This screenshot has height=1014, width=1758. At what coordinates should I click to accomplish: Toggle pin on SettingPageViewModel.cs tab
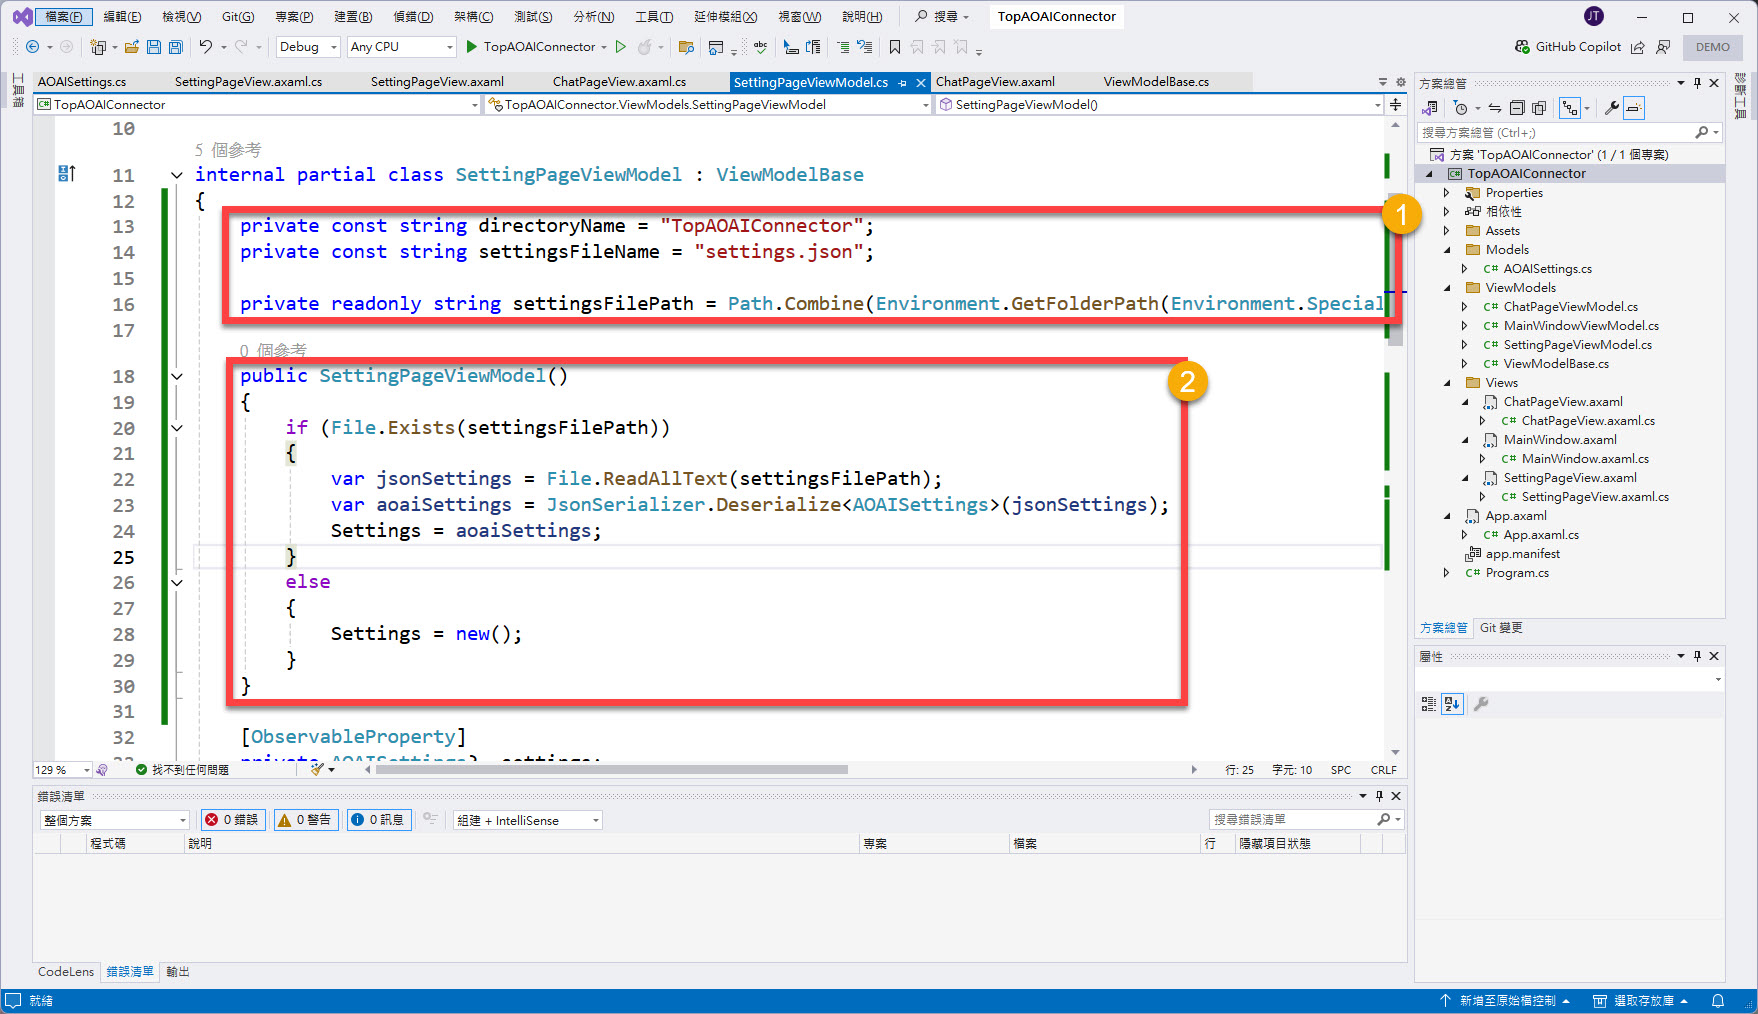click(x=902, y=83)
